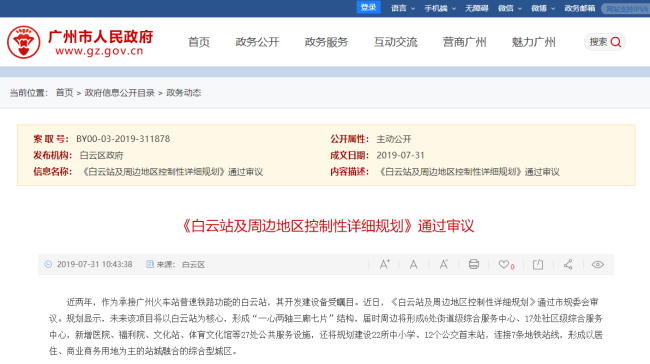Open 政务公开 navigation item
The height and width of the screenshot is (364, 650).
click(257, 42)
